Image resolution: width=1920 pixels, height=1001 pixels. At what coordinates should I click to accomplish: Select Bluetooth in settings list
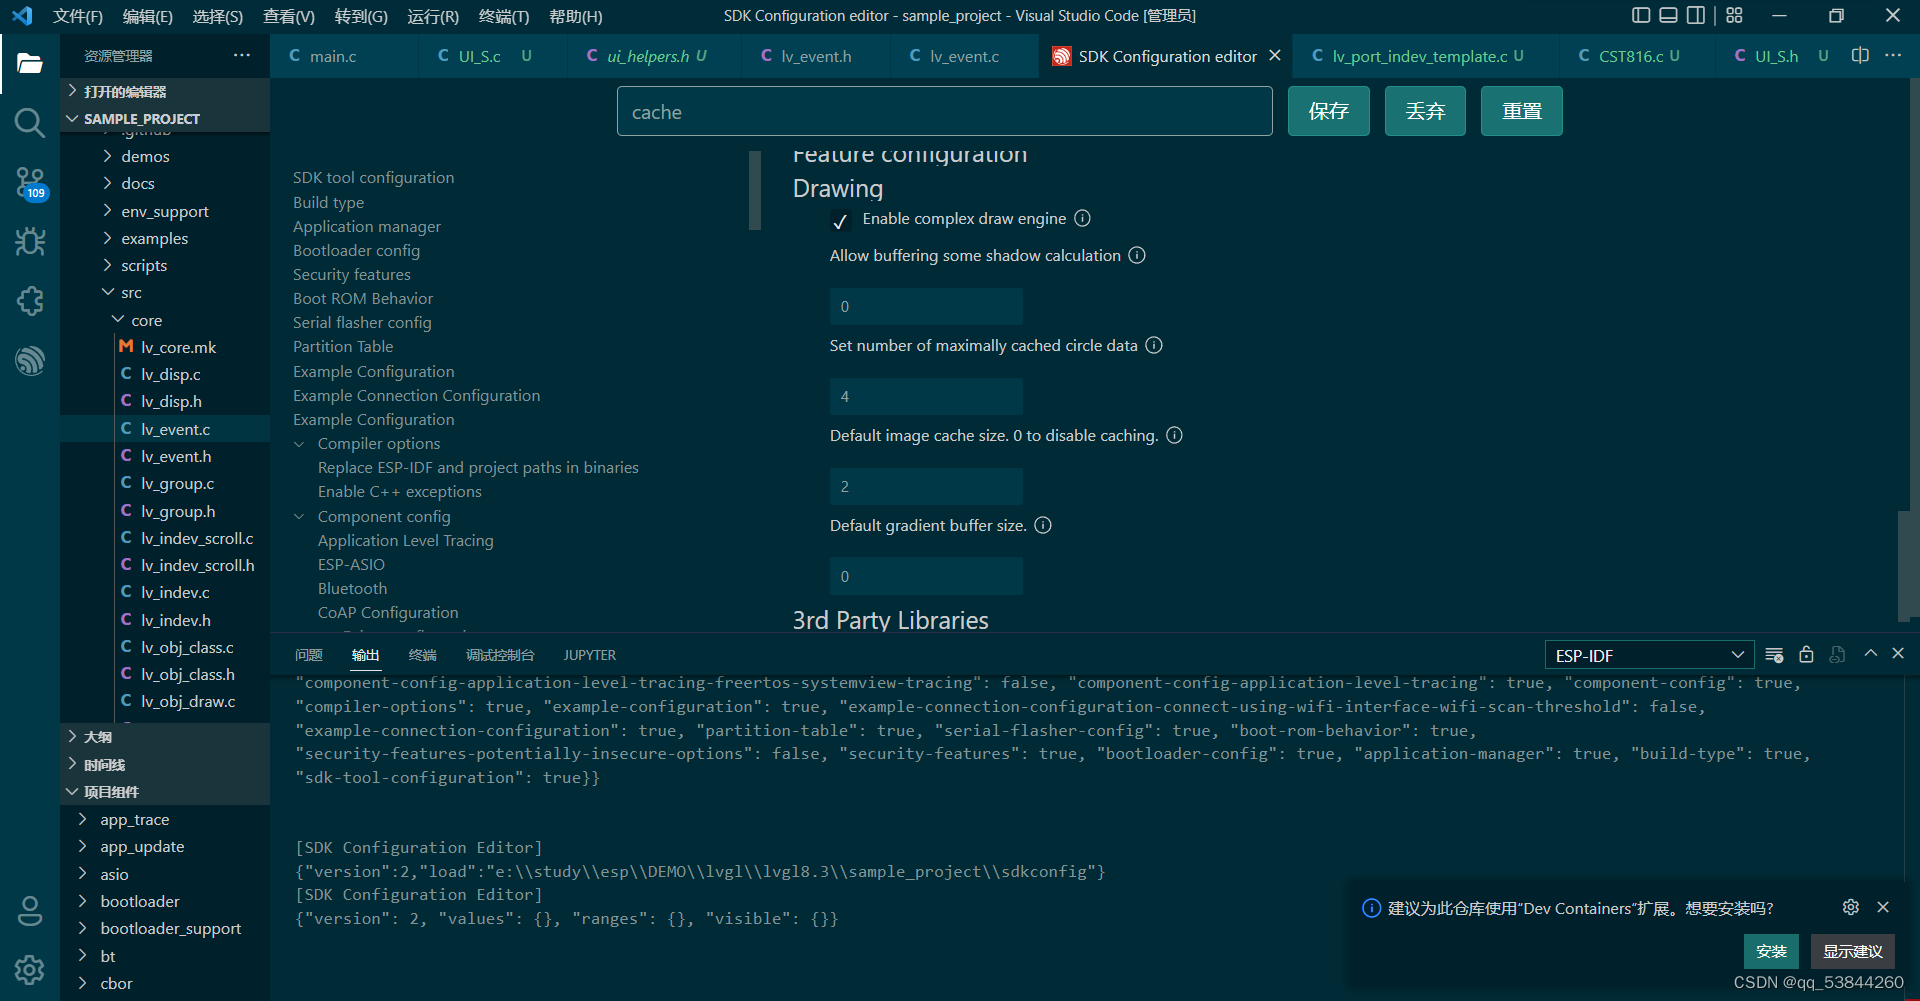352,588
